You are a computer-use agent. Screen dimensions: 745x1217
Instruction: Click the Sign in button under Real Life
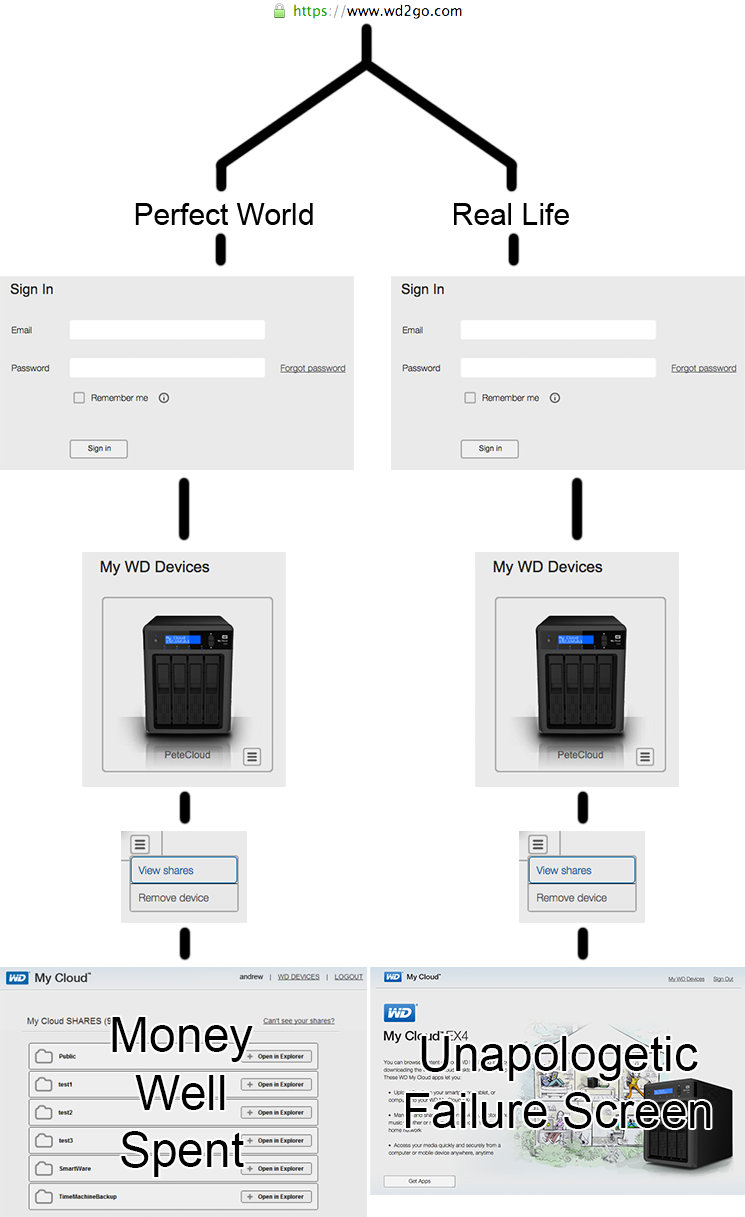[x=490, y=448]
